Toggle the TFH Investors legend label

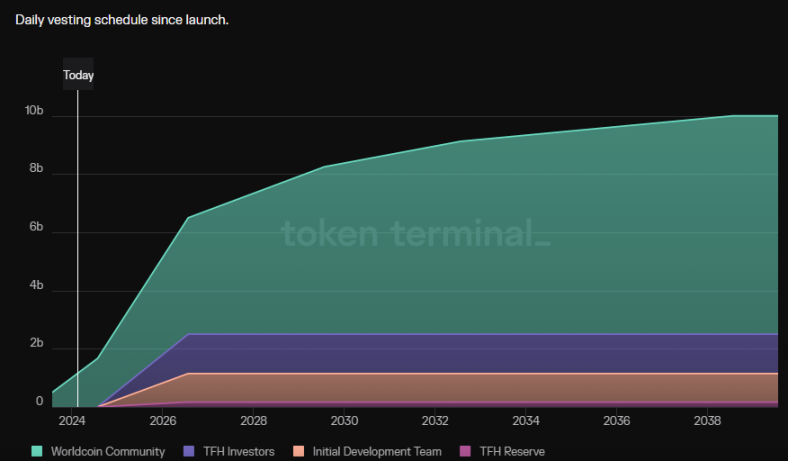pyautogui.click(x=238, y=451)
